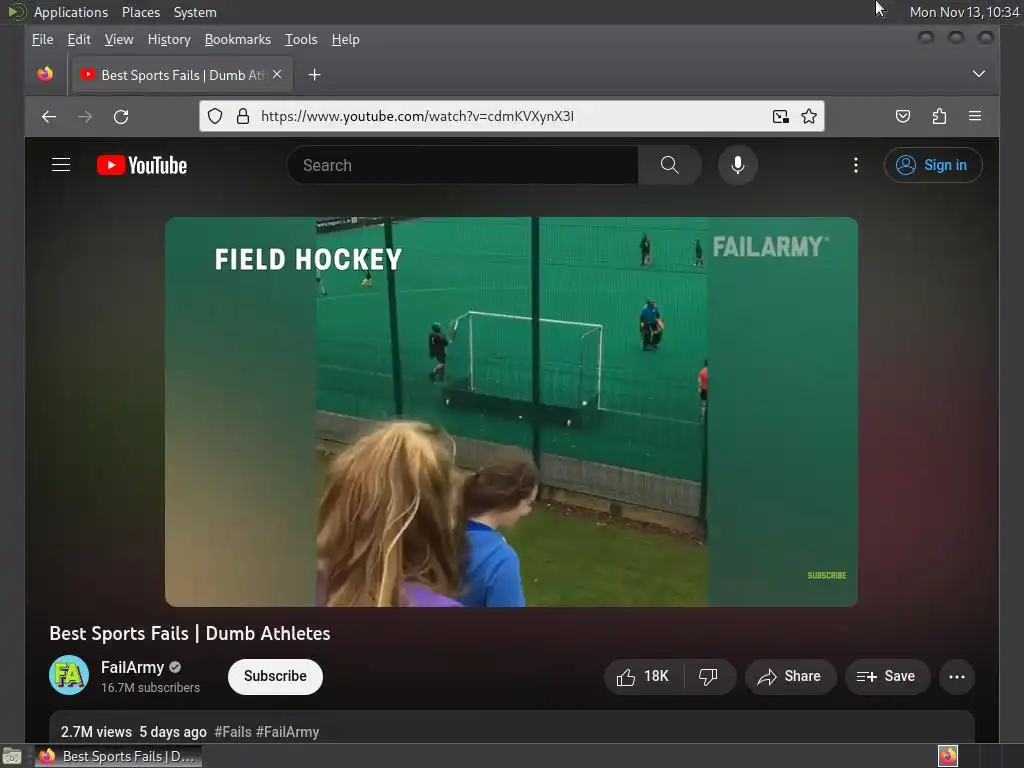Save page to Pocket icon
Screen dimensions: 1024x768
click(x=903, y=116)
